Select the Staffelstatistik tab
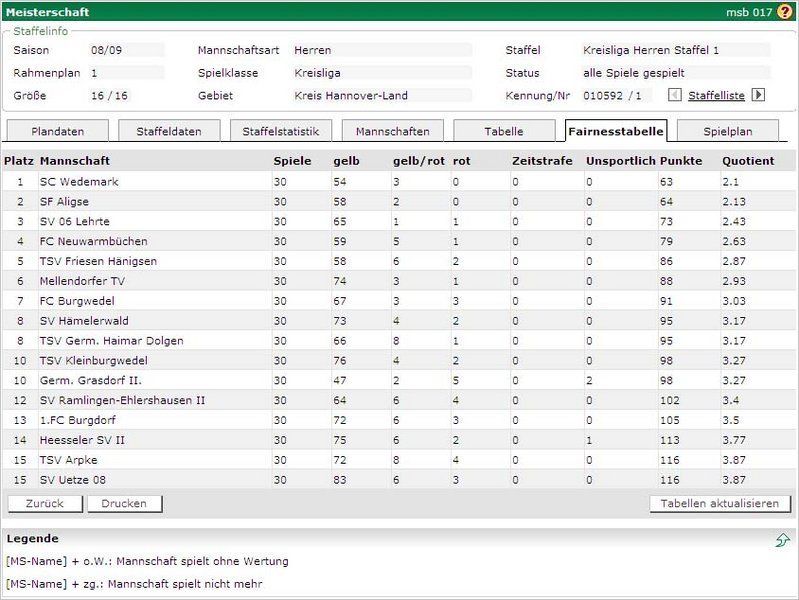This screenshot has height=600, width=799. (x=281, y=131)
